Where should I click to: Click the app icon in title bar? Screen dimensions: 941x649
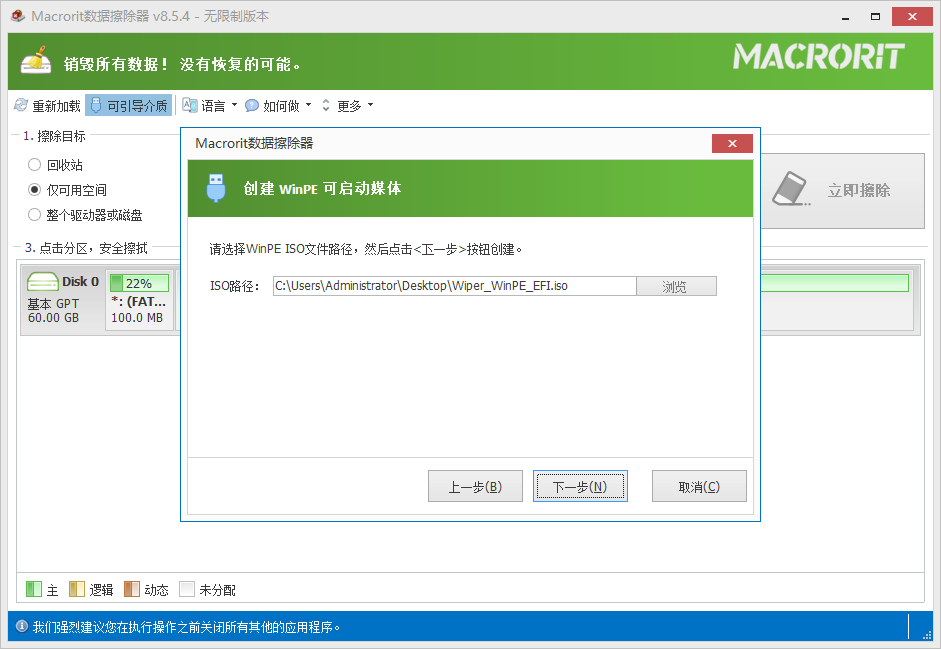pos(18,16)
